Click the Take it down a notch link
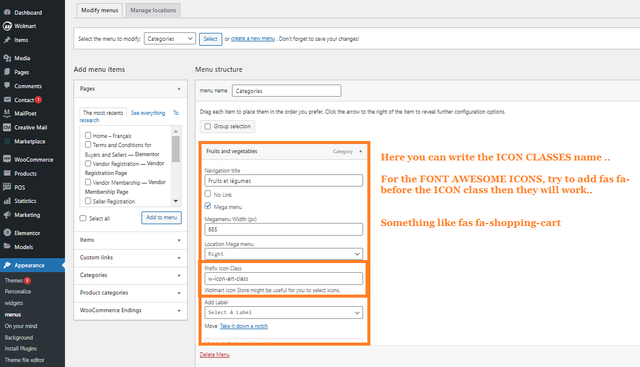The image size is (640, 367). click(x=244, y=326)
